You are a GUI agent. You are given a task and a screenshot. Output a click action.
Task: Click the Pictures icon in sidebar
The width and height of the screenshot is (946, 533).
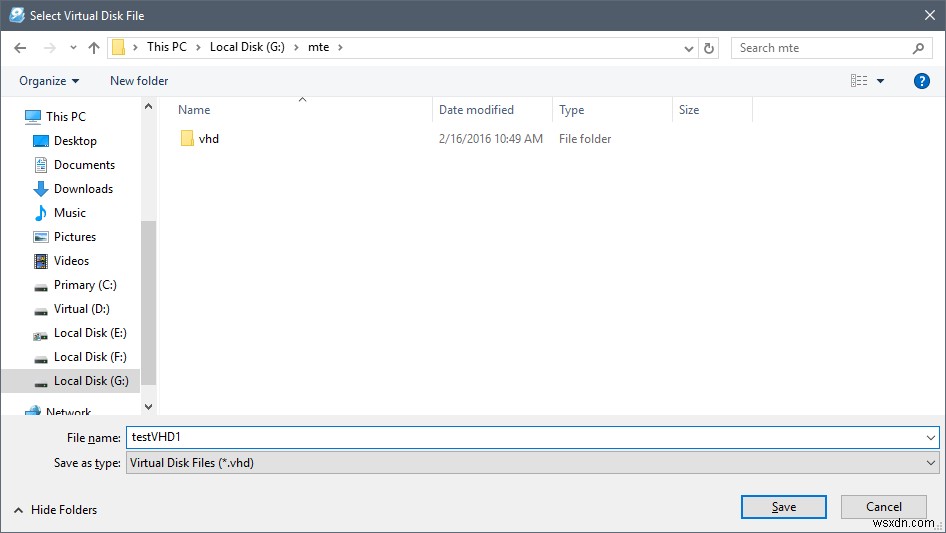point(40,237)
